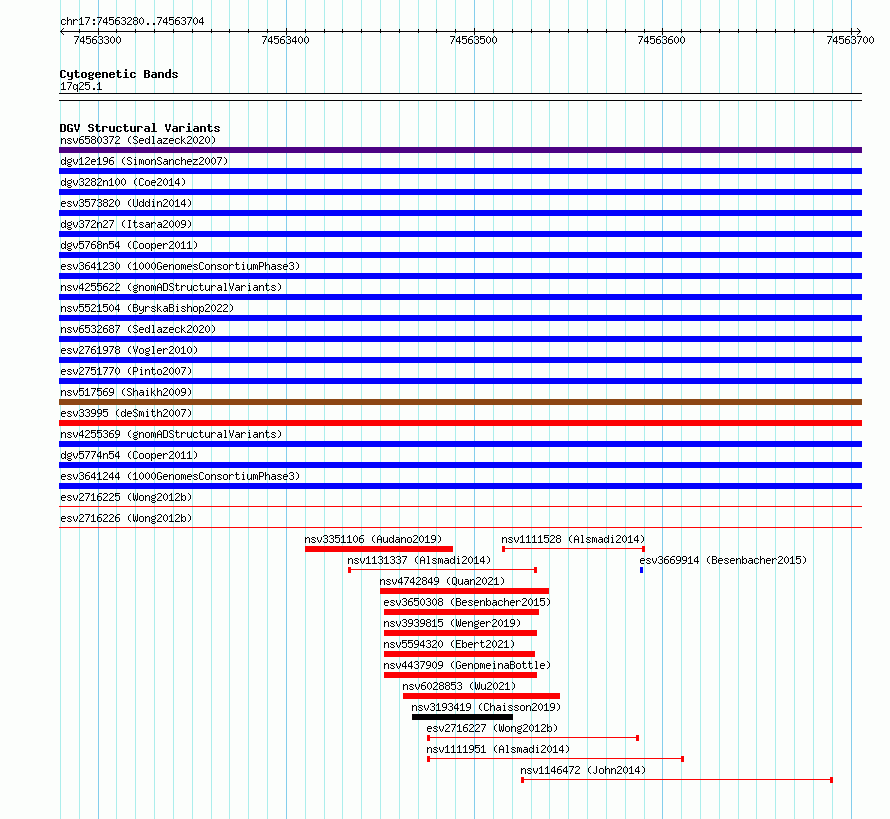Select nsv517569 (Shaikh2009) label

(x=126, y=392)
